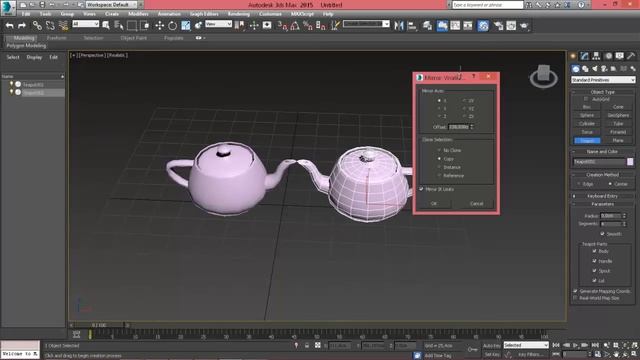Image resolution: width=640 pixels, height=360 pixels.
Task: Switch to the Freeform ribbon tab
Action: tap(57, 38)
